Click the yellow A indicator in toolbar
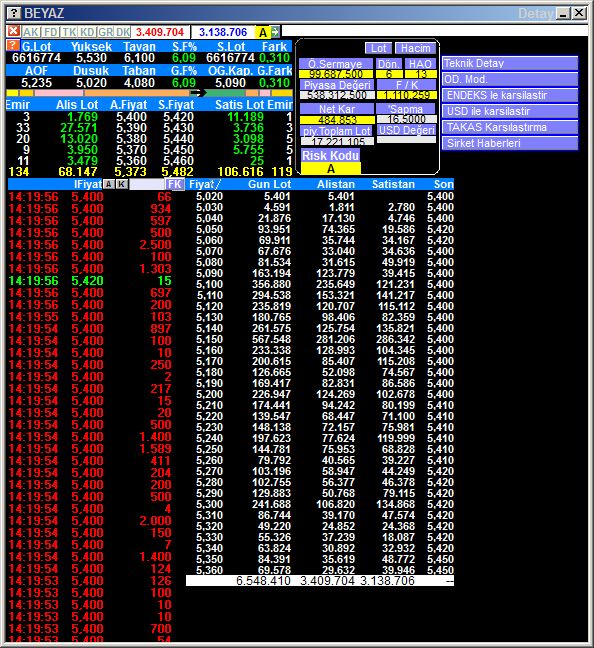Screen dimensions: 594x648 tap(263, 32)
